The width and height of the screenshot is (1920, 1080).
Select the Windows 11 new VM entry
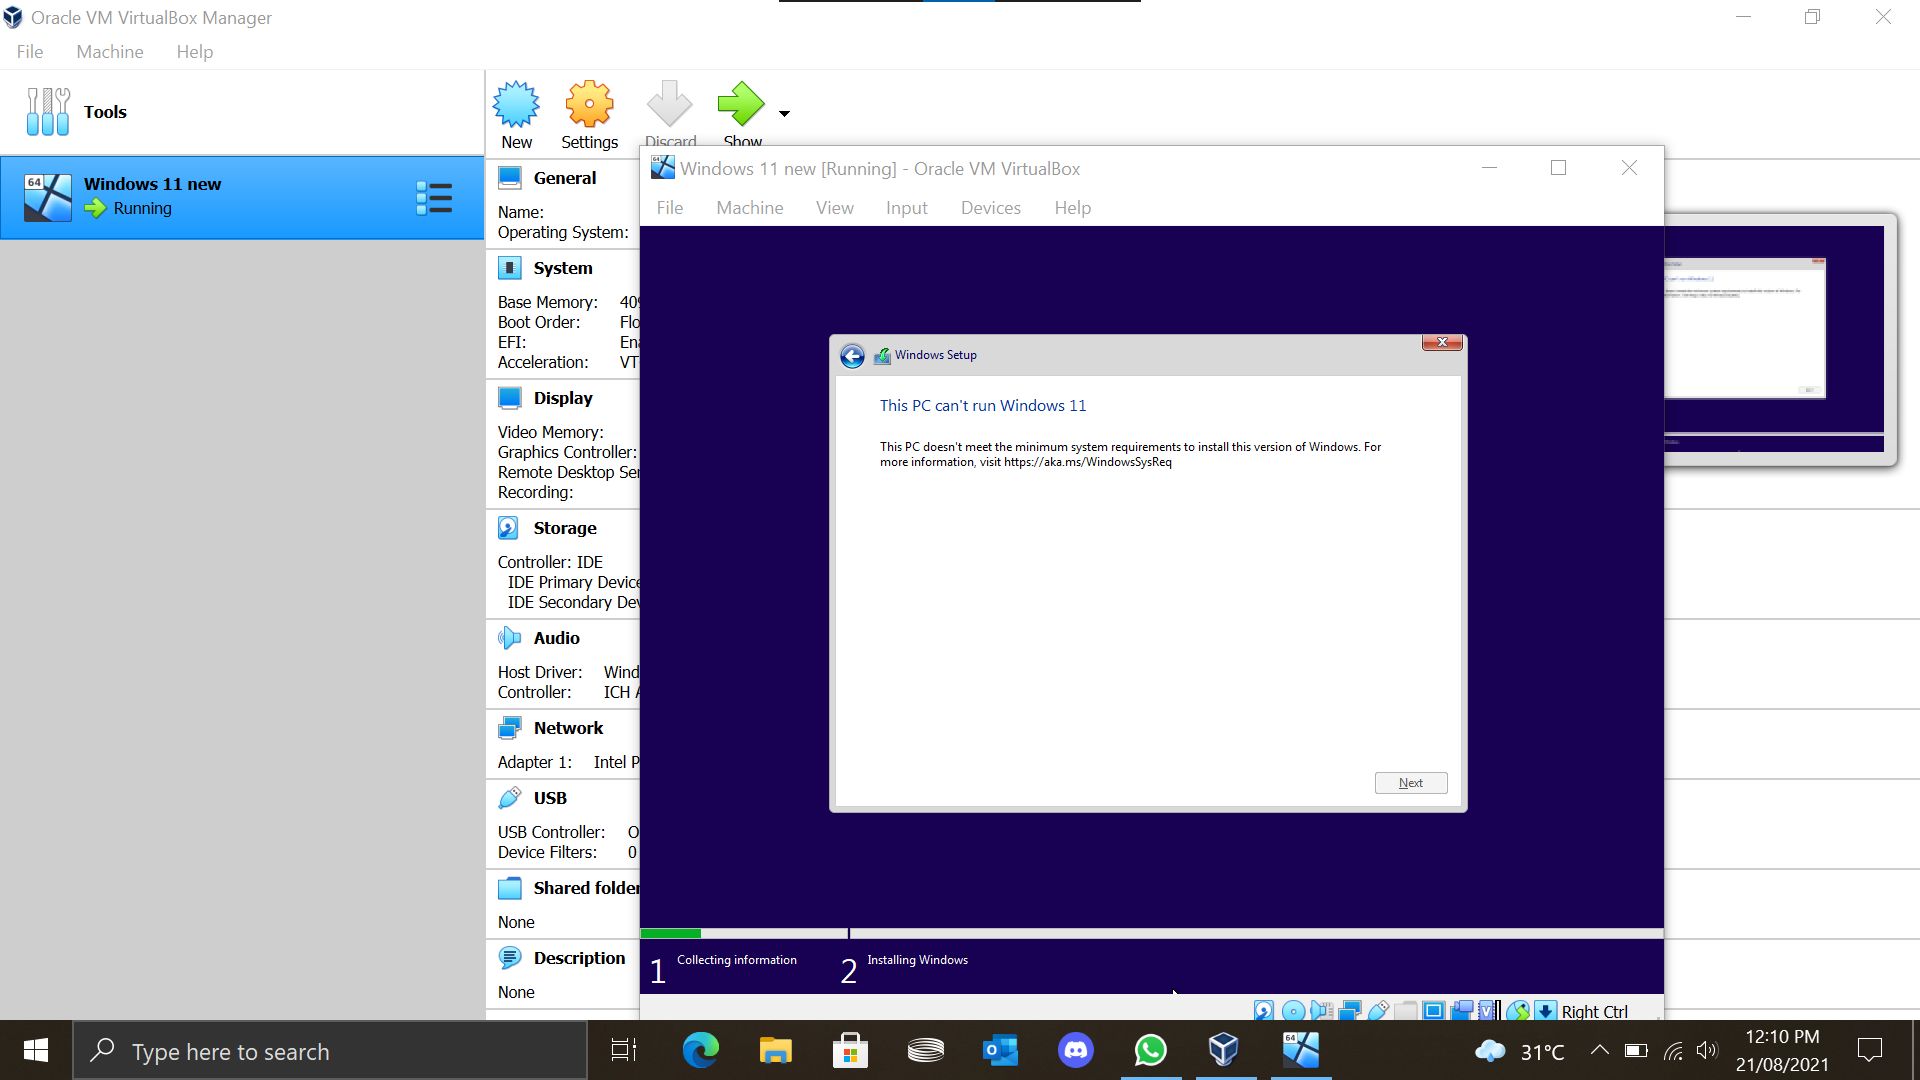(x=242, y=197)
